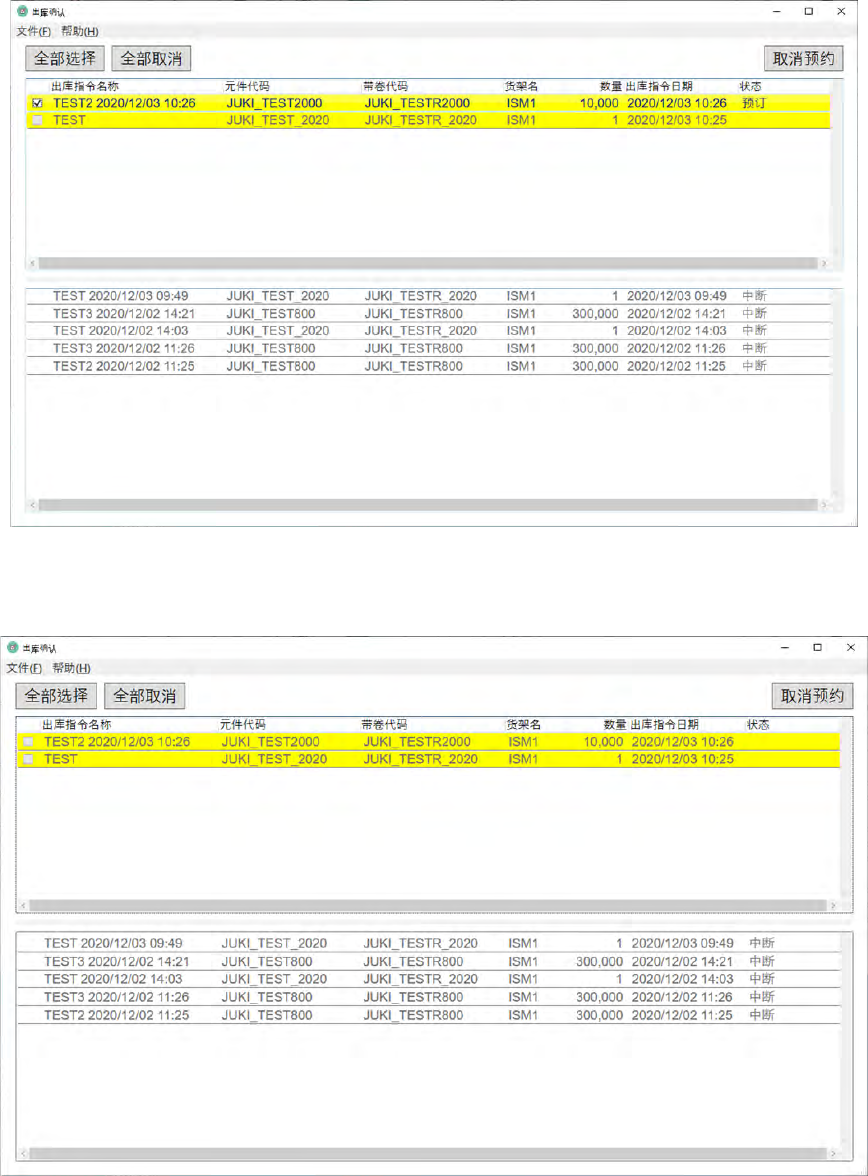Select 'TEST3 2020/12/02 11:26' row in lower window
The width and height of the screenshot is (868, 1176).
[x=428, y=998]
